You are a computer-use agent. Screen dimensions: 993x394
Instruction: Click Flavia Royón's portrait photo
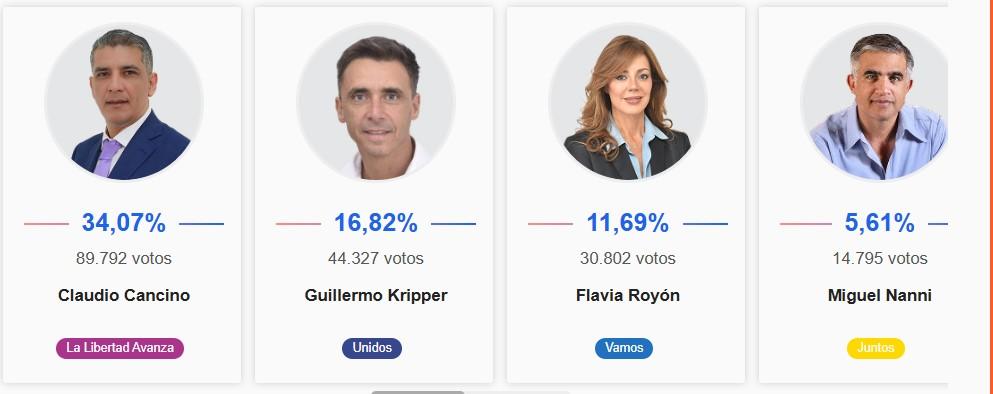(628, 102)
